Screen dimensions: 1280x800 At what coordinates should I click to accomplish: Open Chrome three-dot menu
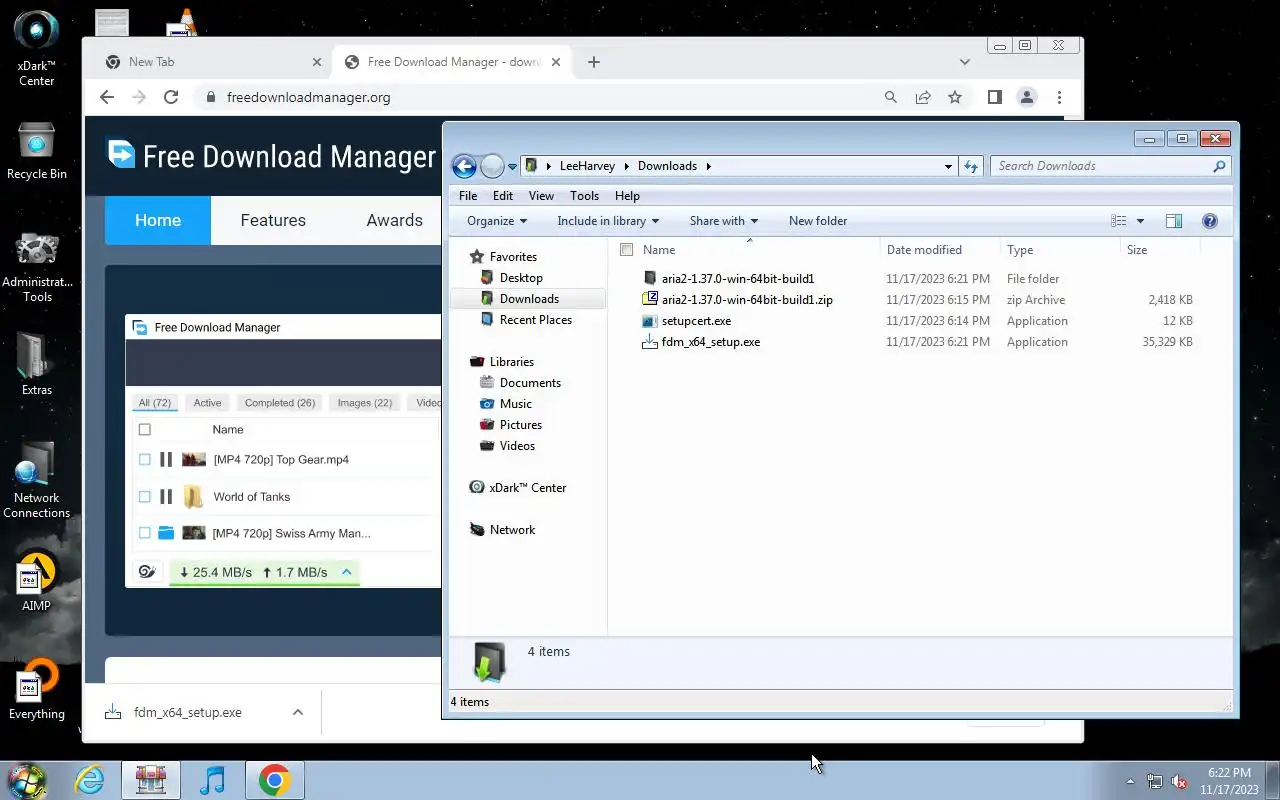coord(1059,97)
